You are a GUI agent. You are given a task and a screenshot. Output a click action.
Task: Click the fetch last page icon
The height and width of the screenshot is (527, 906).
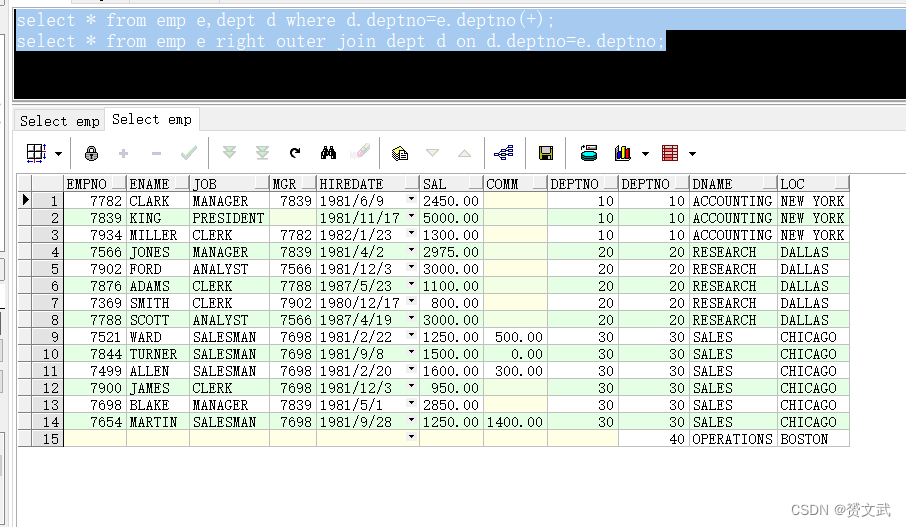[262, 153]
